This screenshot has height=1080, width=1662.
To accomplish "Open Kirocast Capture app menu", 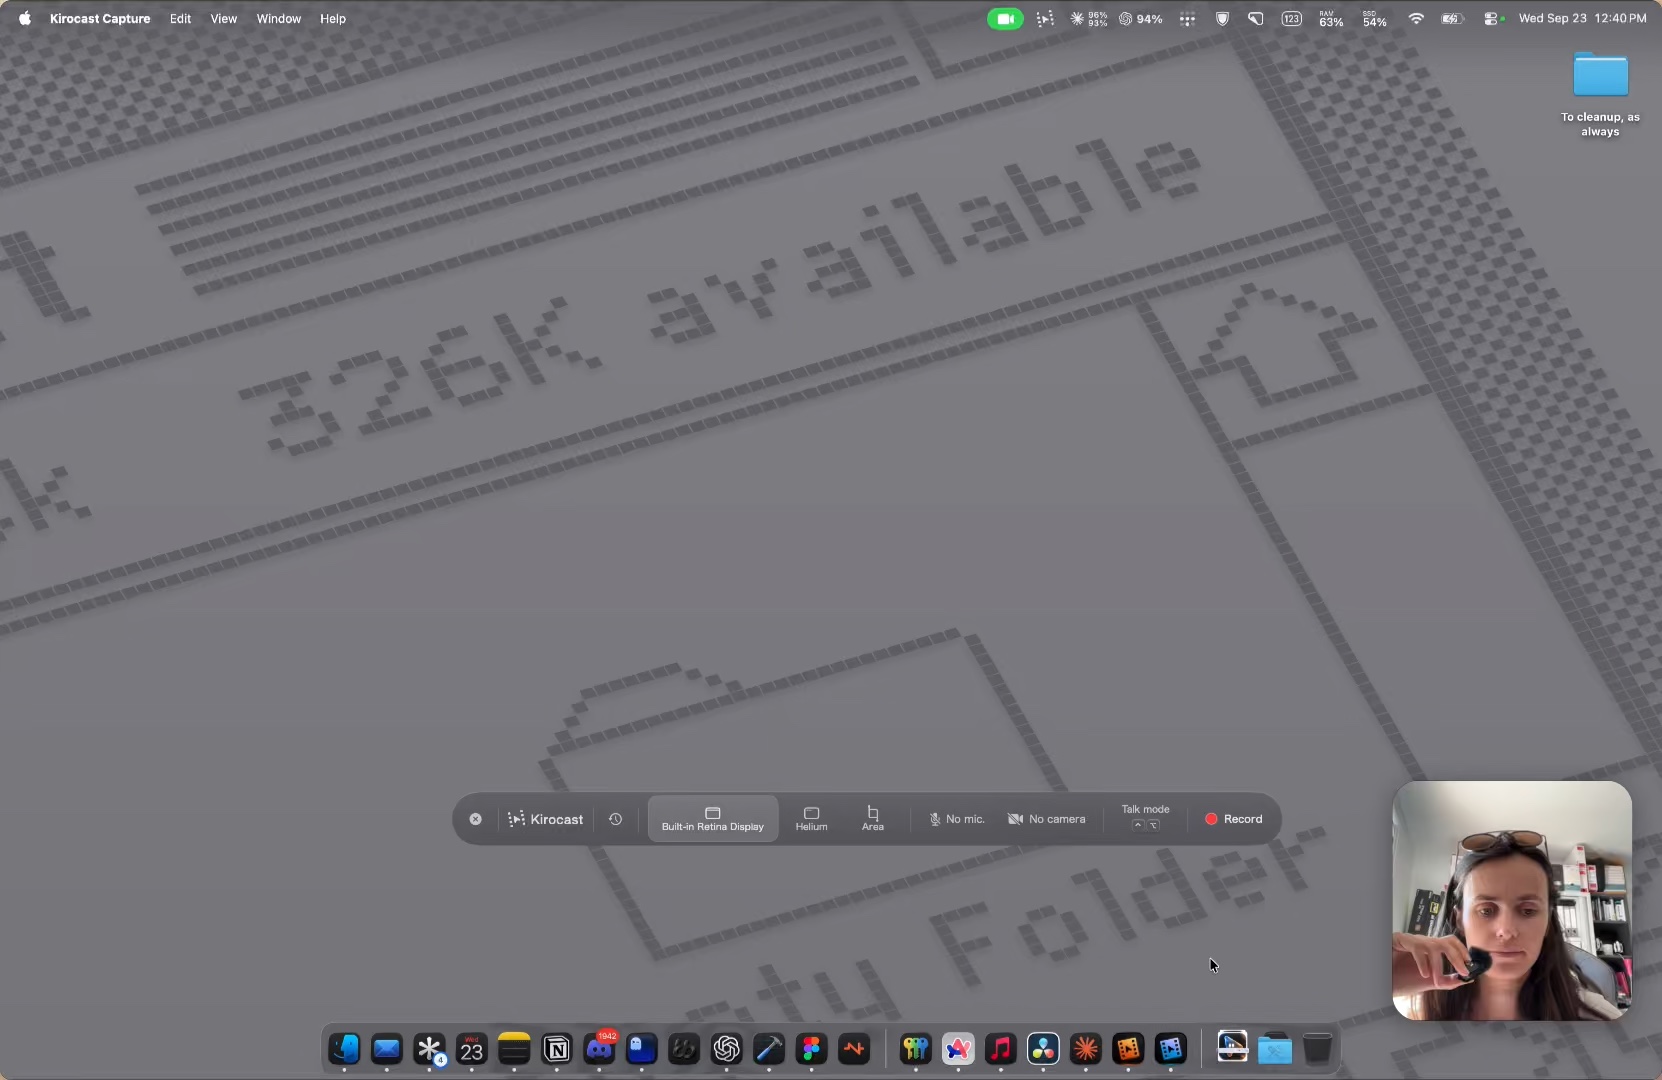I will click(x=100, y=18).
